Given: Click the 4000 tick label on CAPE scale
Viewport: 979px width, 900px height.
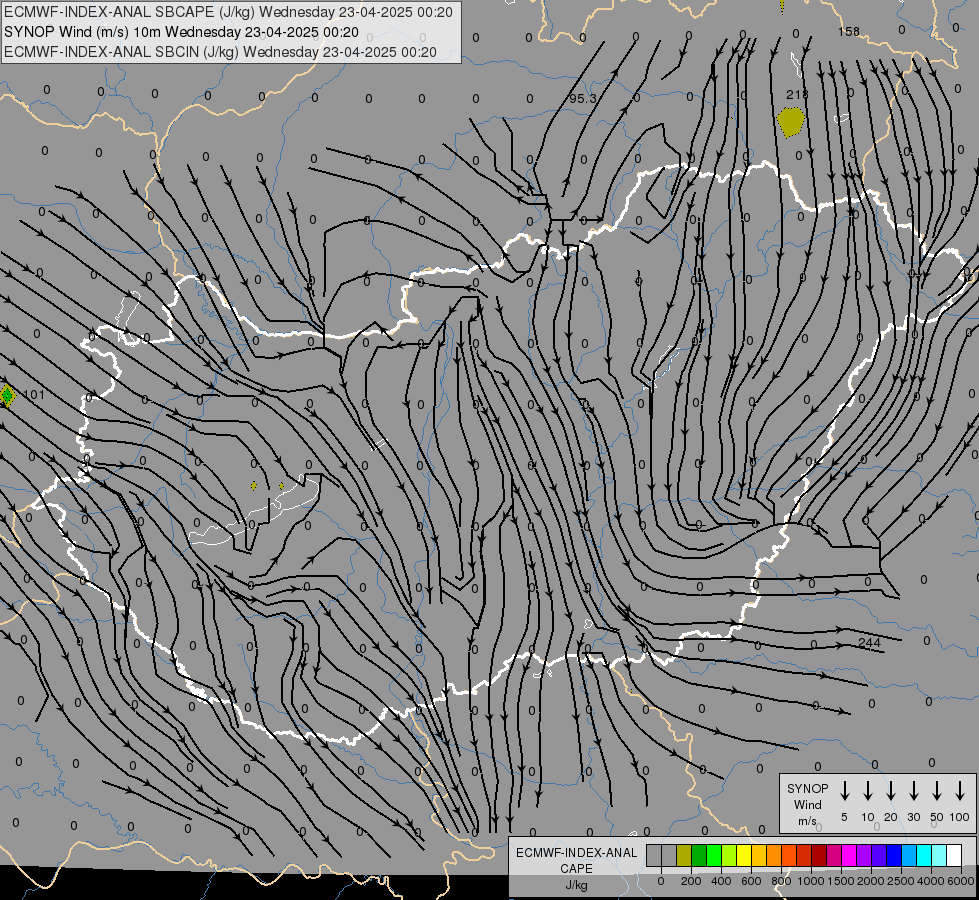Looking at the screenshot, I should click(931, 881).
